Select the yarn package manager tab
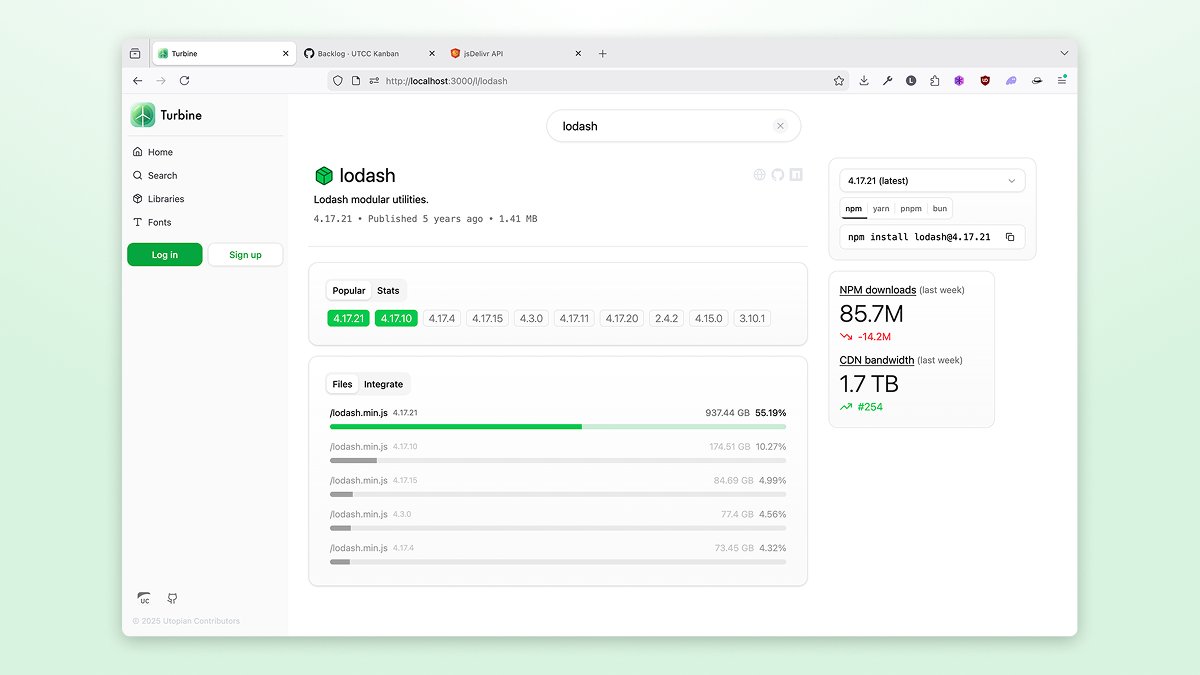The height and width of the screenshot is (675, 1200). 881,209
